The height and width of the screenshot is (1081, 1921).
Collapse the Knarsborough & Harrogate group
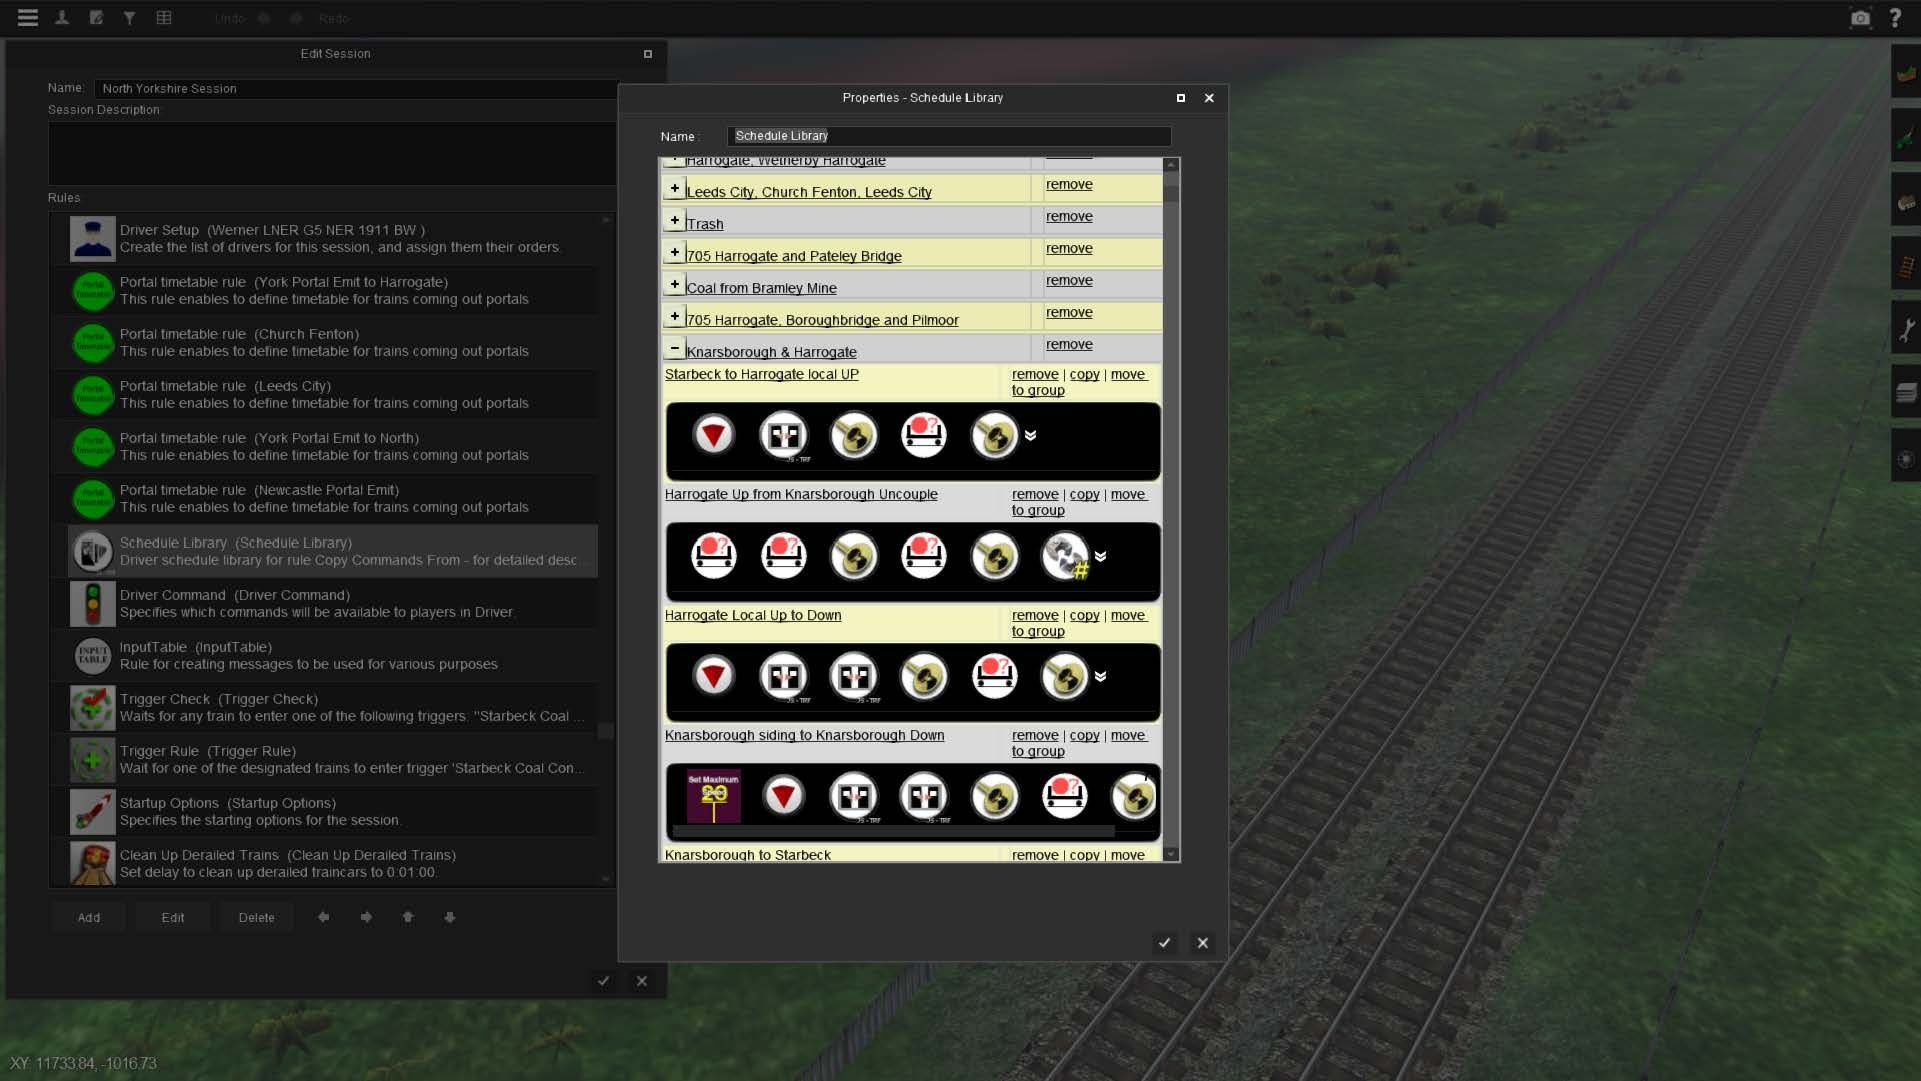coord(675,349)
